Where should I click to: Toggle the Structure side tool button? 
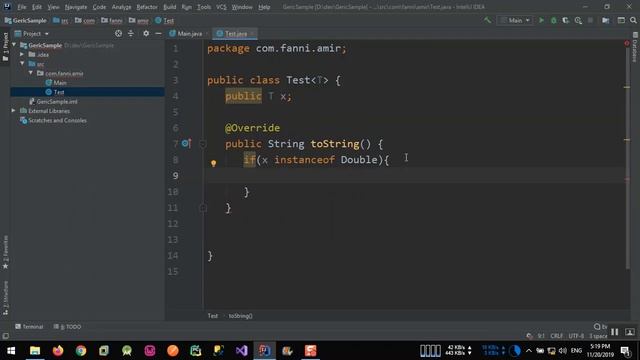click(5, 297)
